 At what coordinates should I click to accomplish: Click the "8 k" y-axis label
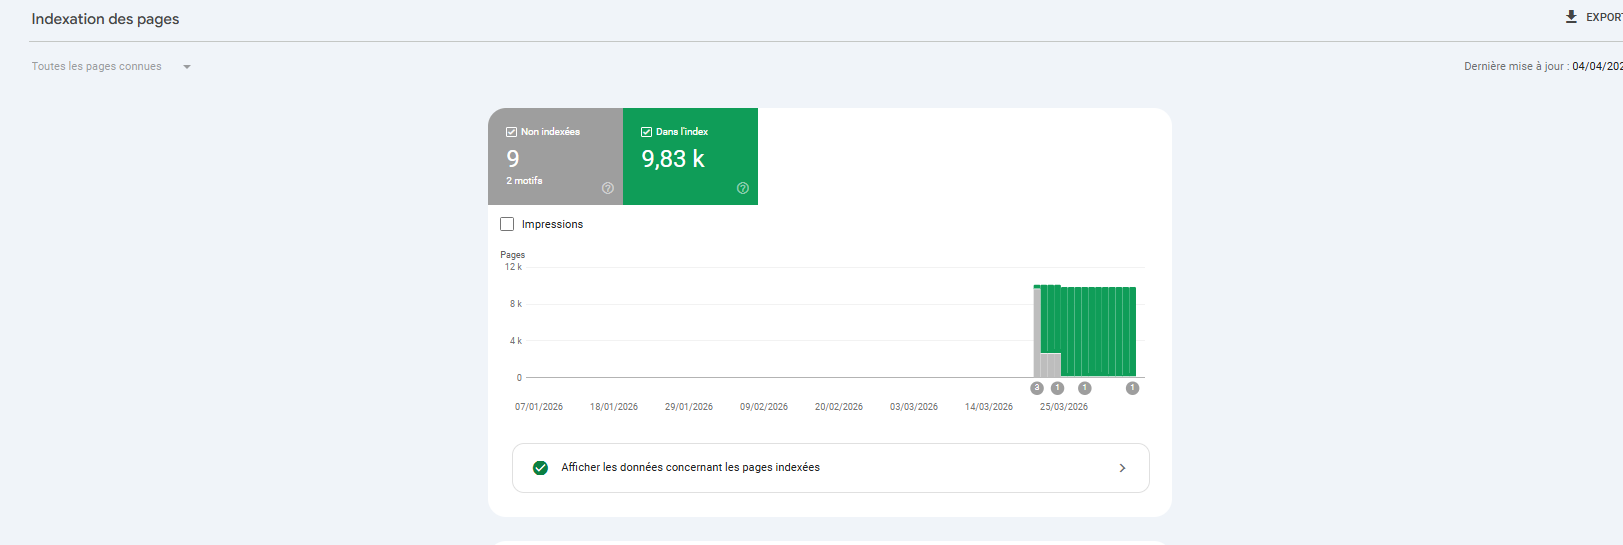click(x=516, y=304)
